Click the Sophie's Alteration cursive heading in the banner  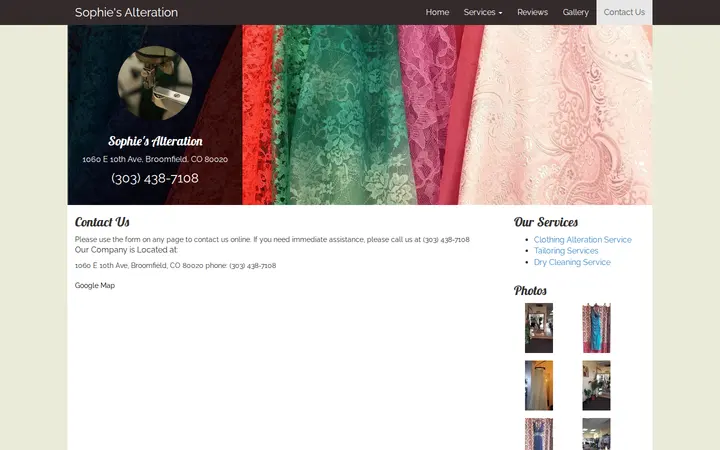click(155, 141)
